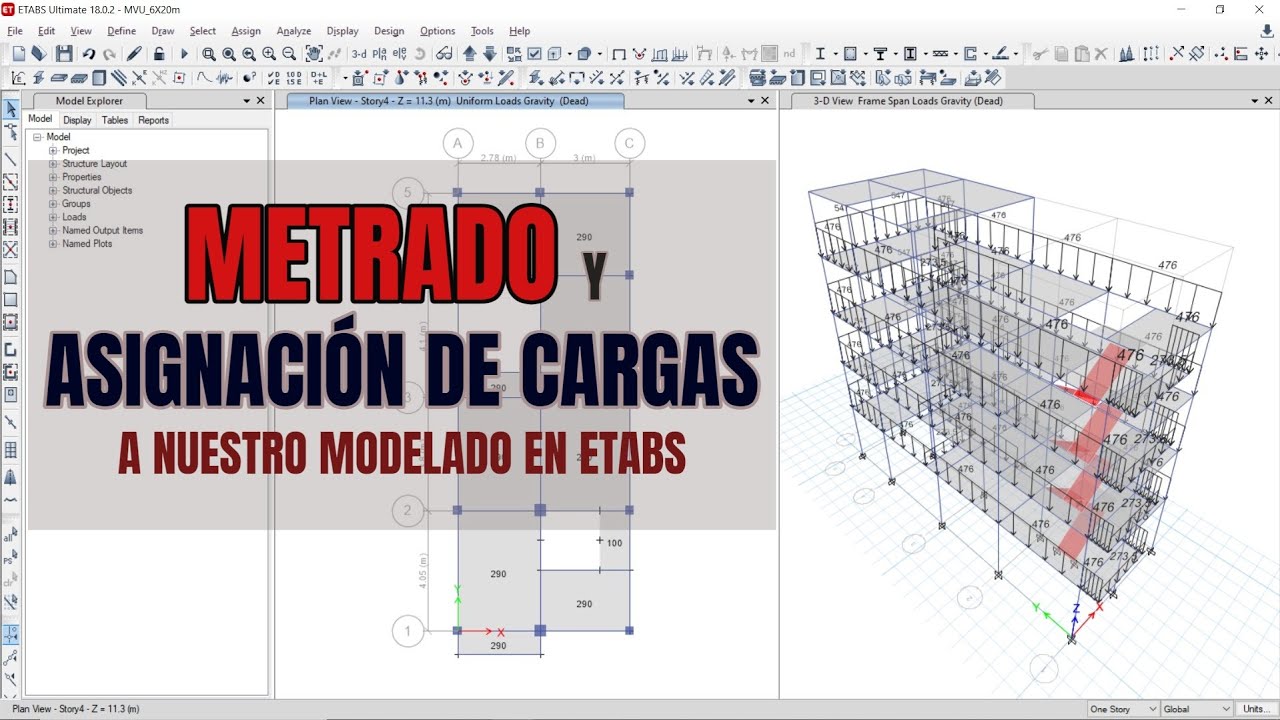Click the Units button

tap(1256, 709)
